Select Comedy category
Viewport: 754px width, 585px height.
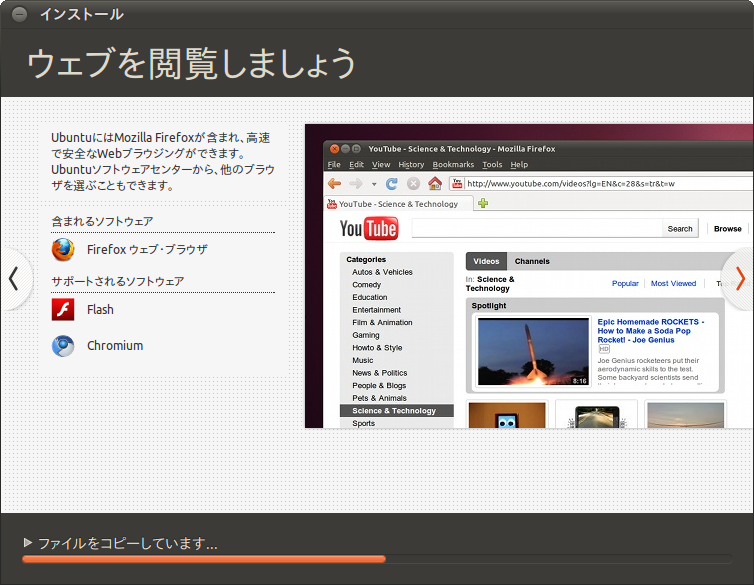366,285
